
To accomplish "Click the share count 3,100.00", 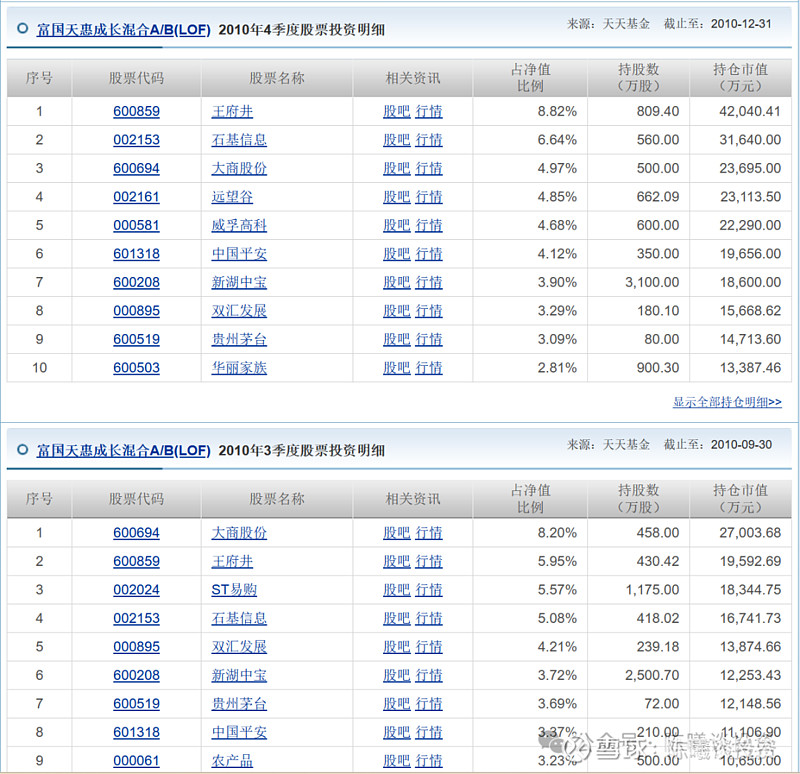I will click(652, 282).
